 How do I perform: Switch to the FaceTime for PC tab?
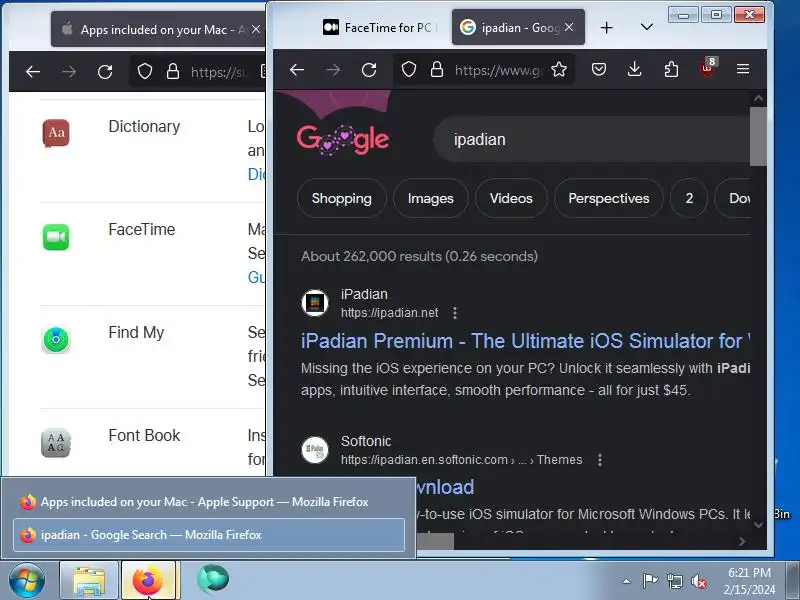(x=380, y=28)
